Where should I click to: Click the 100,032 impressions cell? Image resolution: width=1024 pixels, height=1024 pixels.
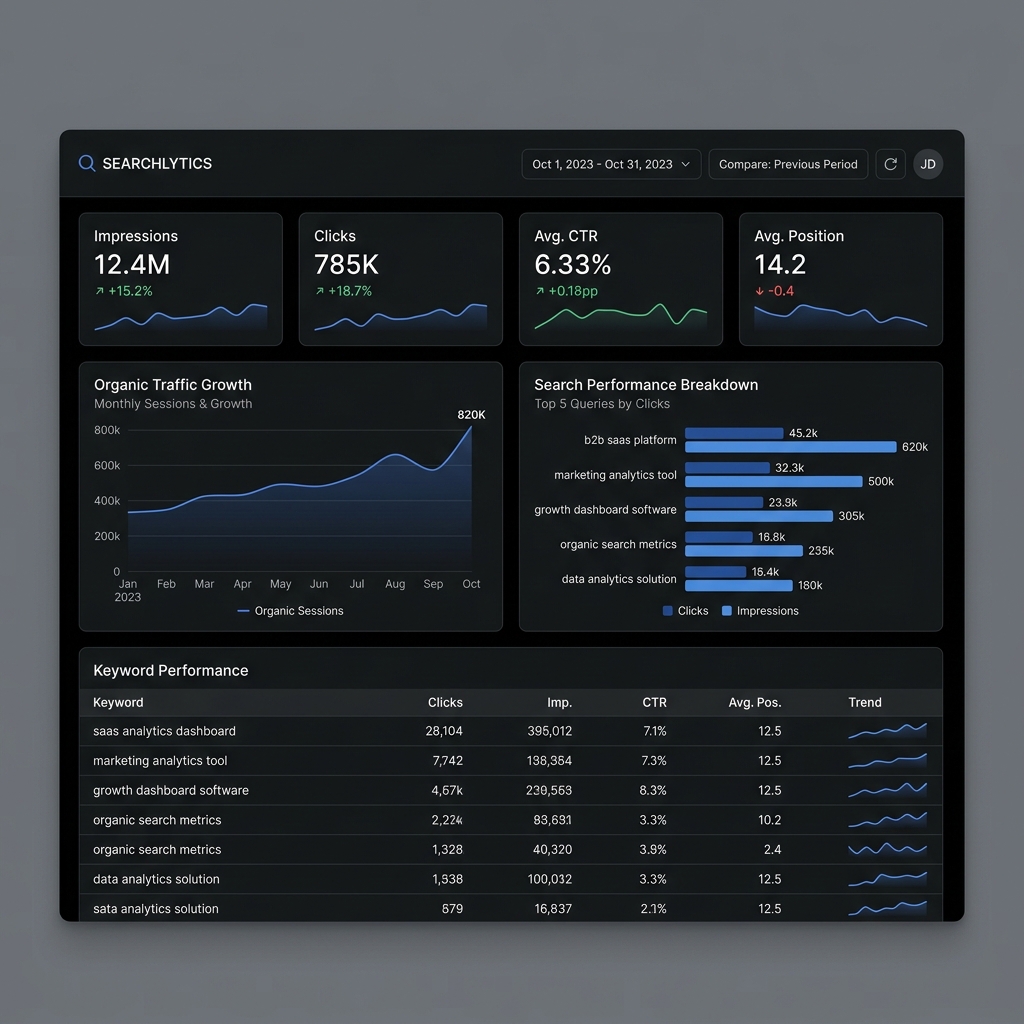click(549, 879)
